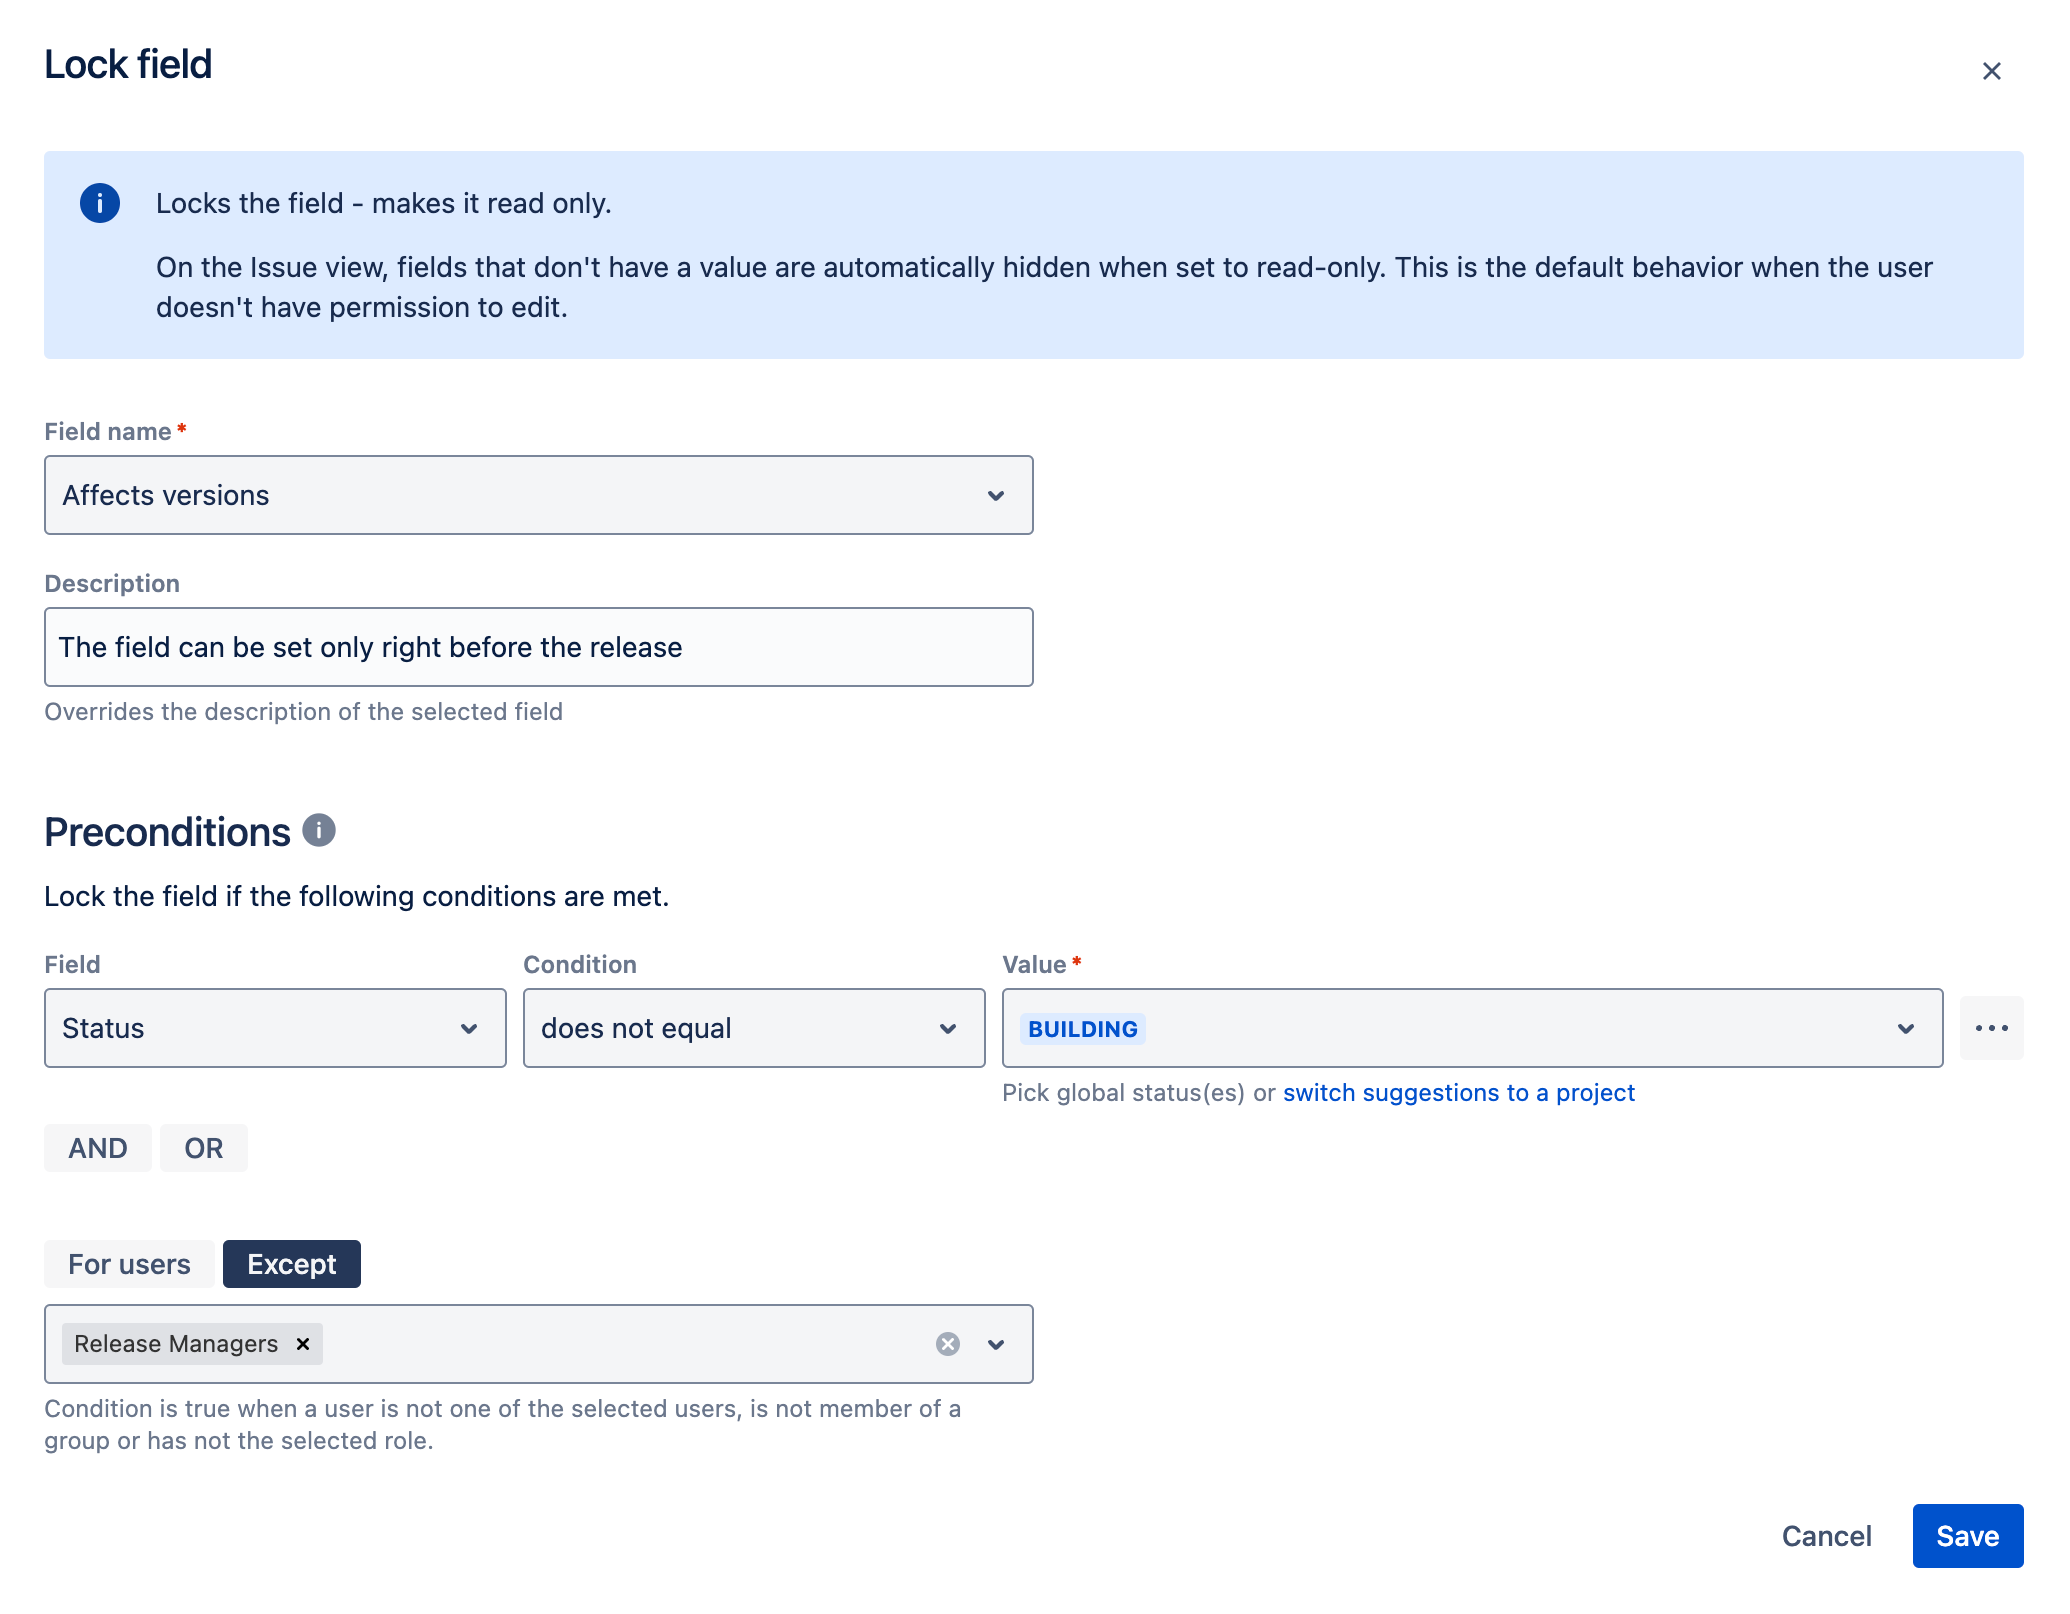Add an OR condition
The width and height of the screenshot is (2070, 1614).
point(204,1148)
